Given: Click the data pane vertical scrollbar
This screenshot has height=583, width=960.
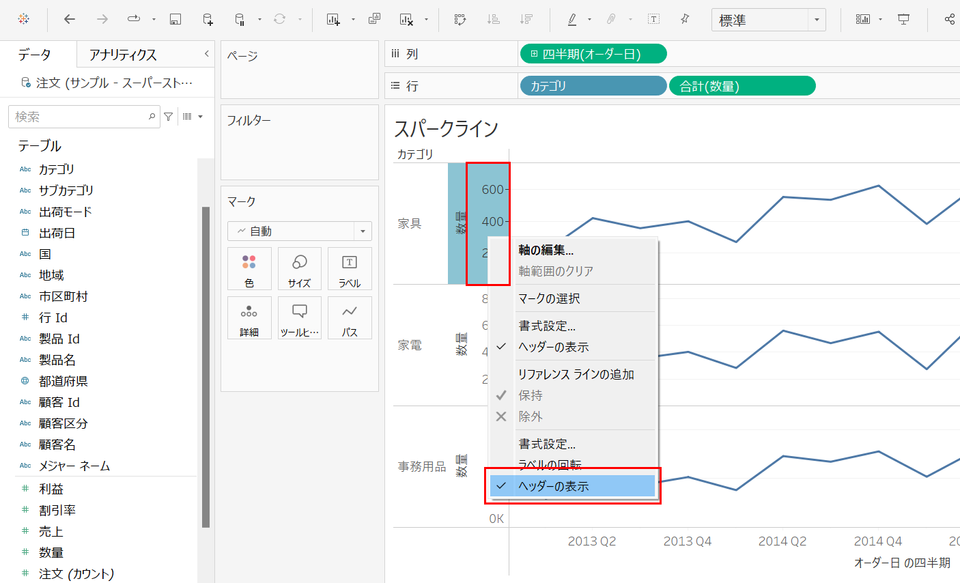Looking at the screenshot, I should click(x=206, y=367).
